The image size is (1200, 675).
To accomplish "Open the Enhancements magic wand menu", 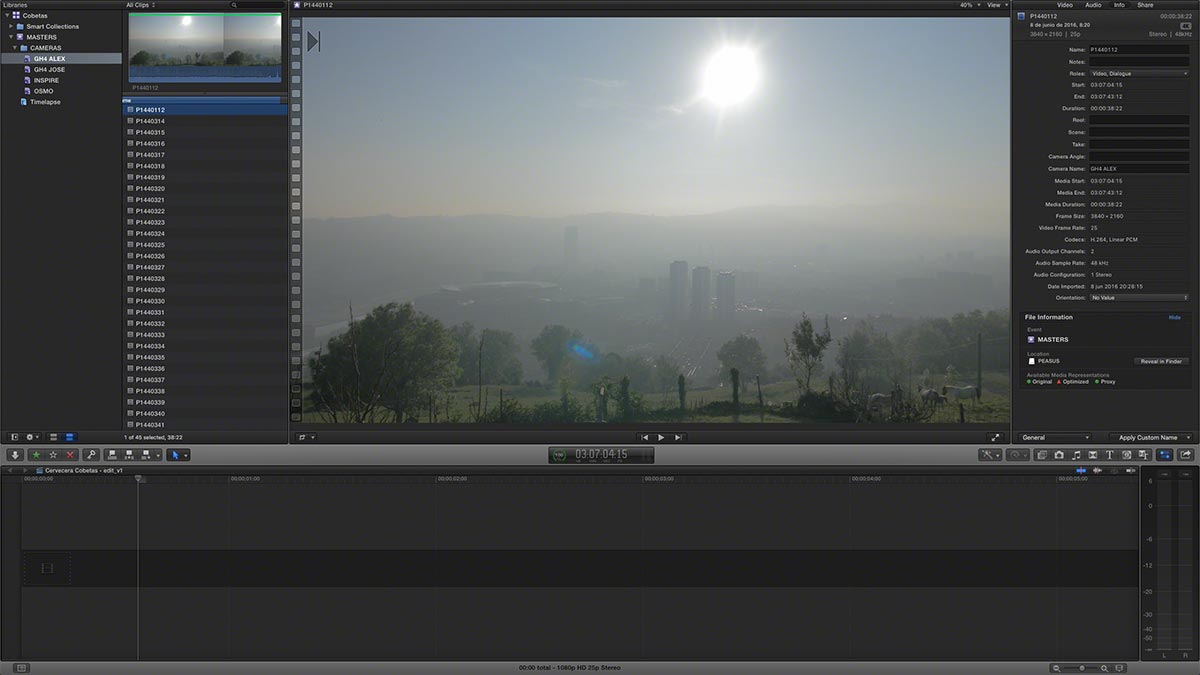I will [992, 455].
